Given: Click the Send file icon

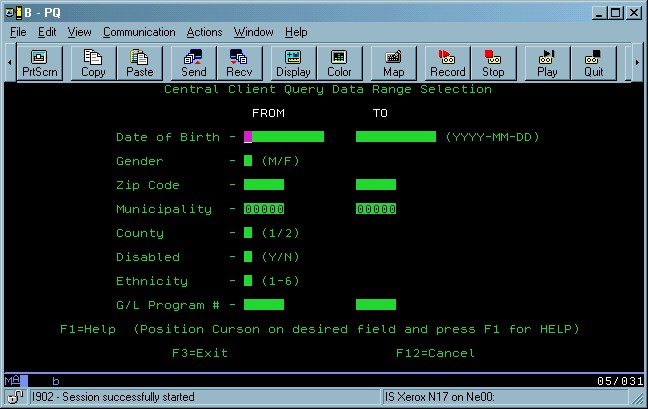Looking at the screenshot, I should click(x=194, y=63).
